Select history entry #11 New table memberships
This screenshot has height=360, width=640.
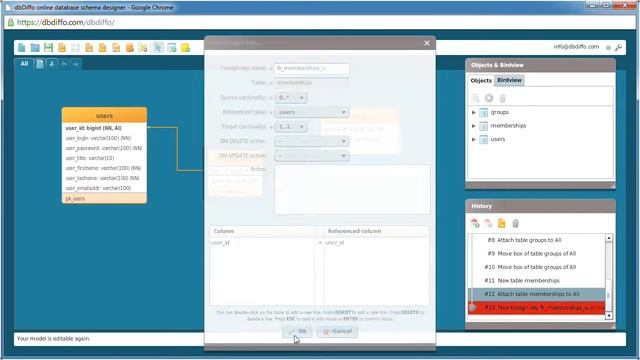click(x=537, y=281)
